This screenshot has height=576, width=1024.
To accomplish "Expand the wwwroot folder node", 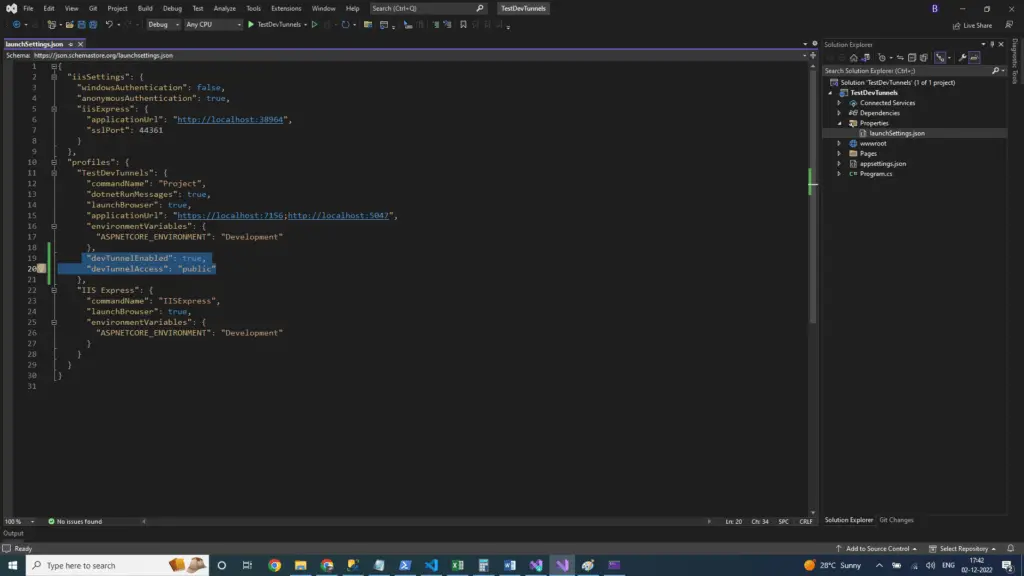I will point(839,144).
